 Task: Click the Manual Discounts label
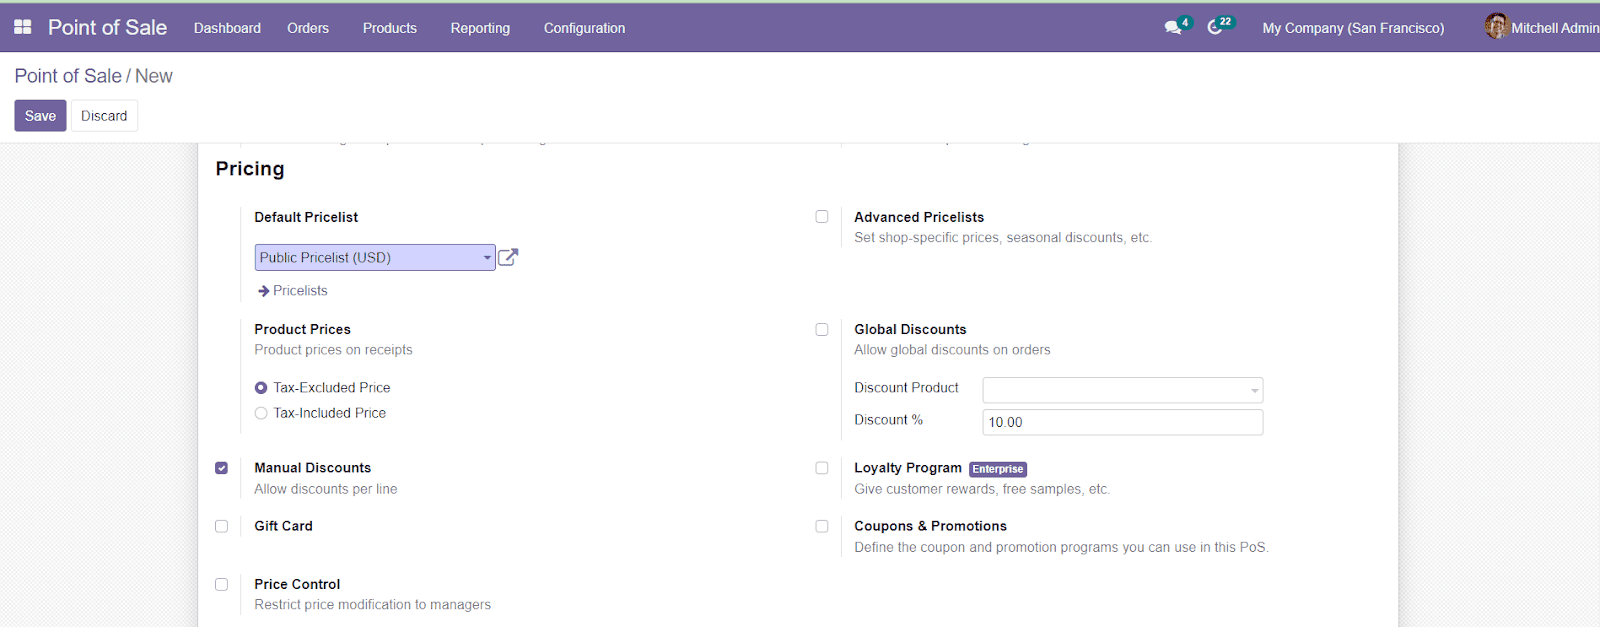(x=313, y=468)
